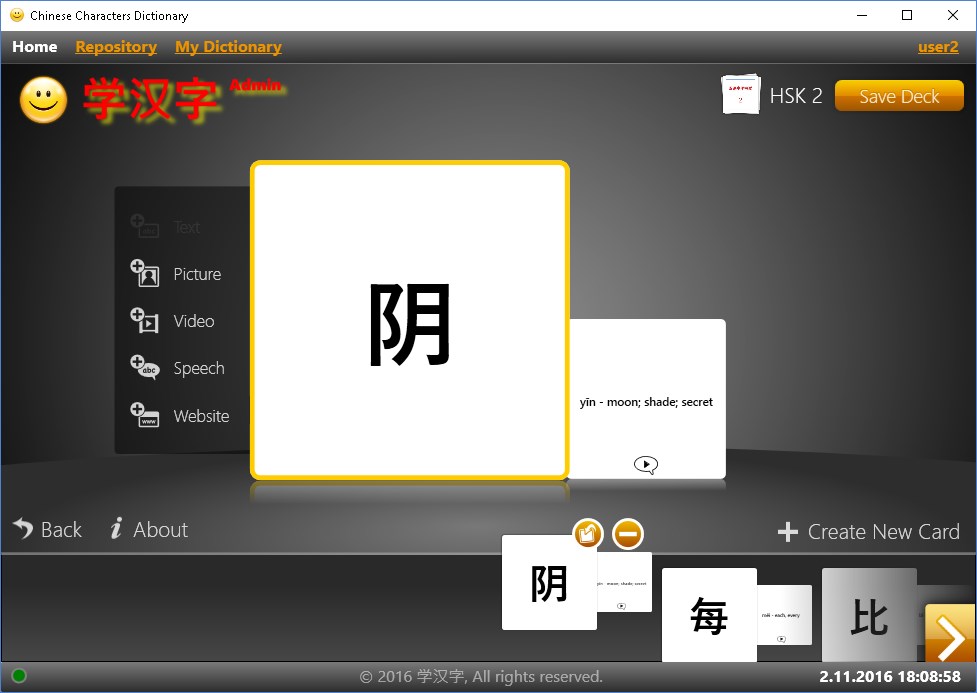
Task: Remove the 阴 card using the minus icon
Action: pyautogui.click(x=627, y=533)
